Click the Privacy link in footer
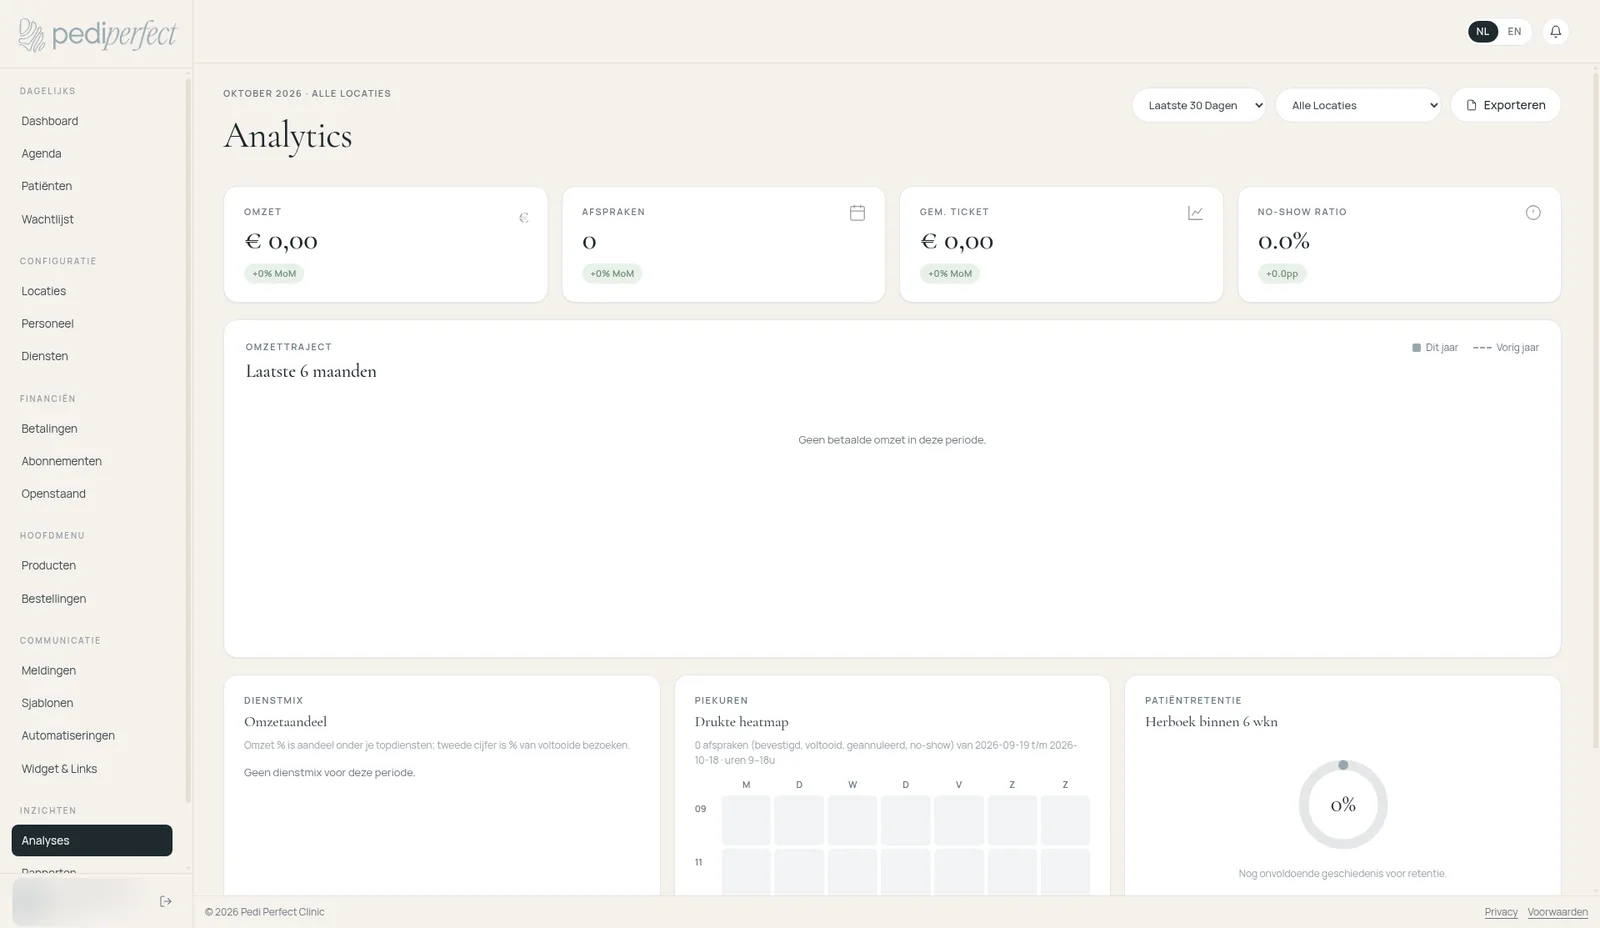 click(x=1500, y=912)
